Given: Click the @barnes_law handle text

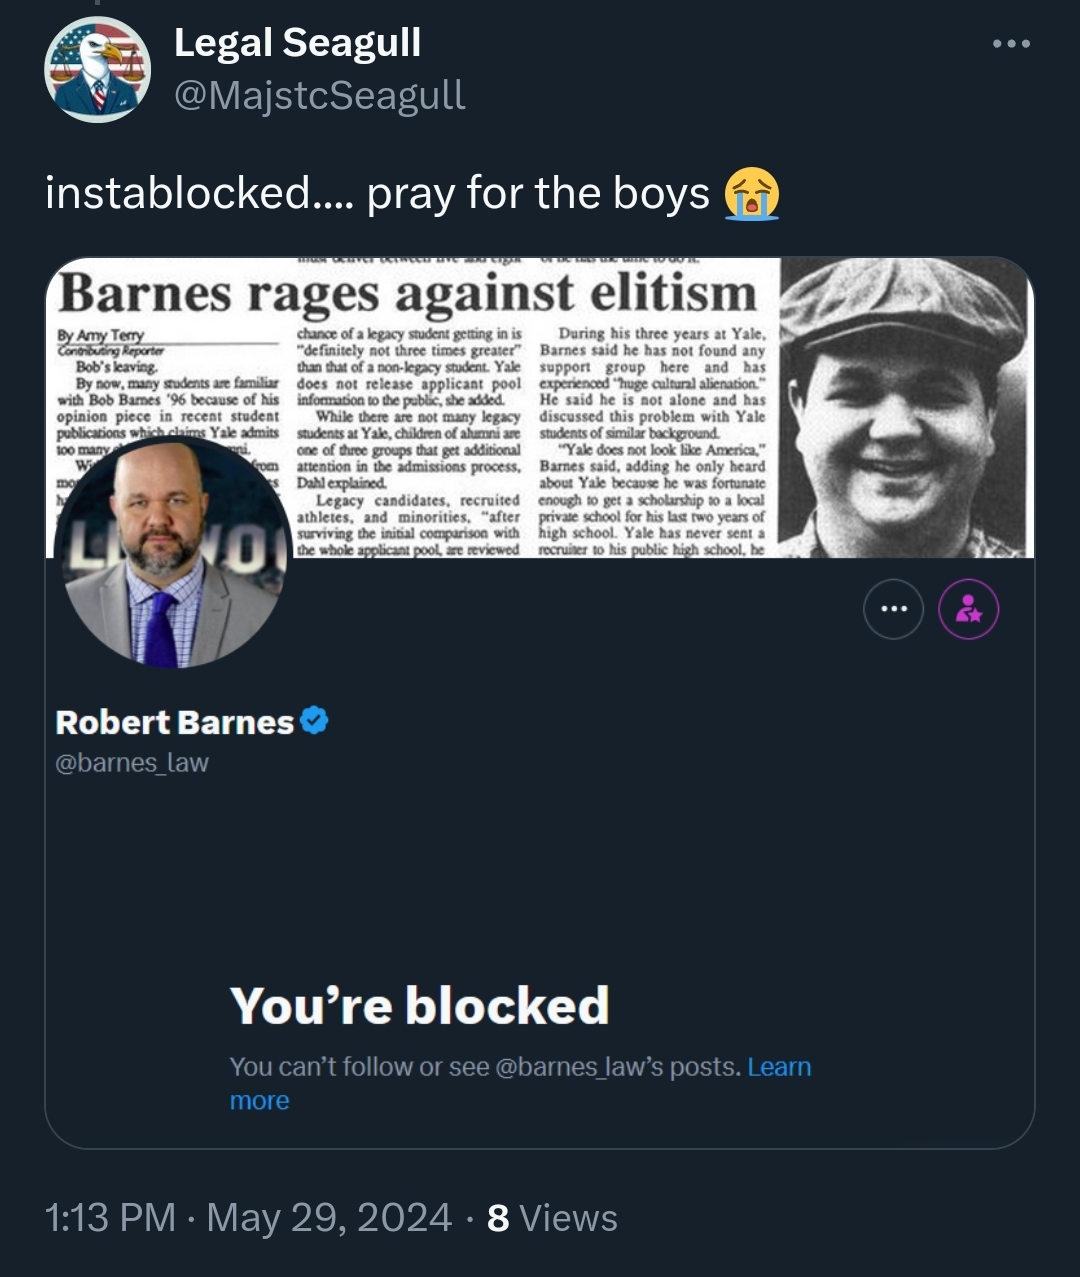Looking at the screenshot, I should 131,763.
